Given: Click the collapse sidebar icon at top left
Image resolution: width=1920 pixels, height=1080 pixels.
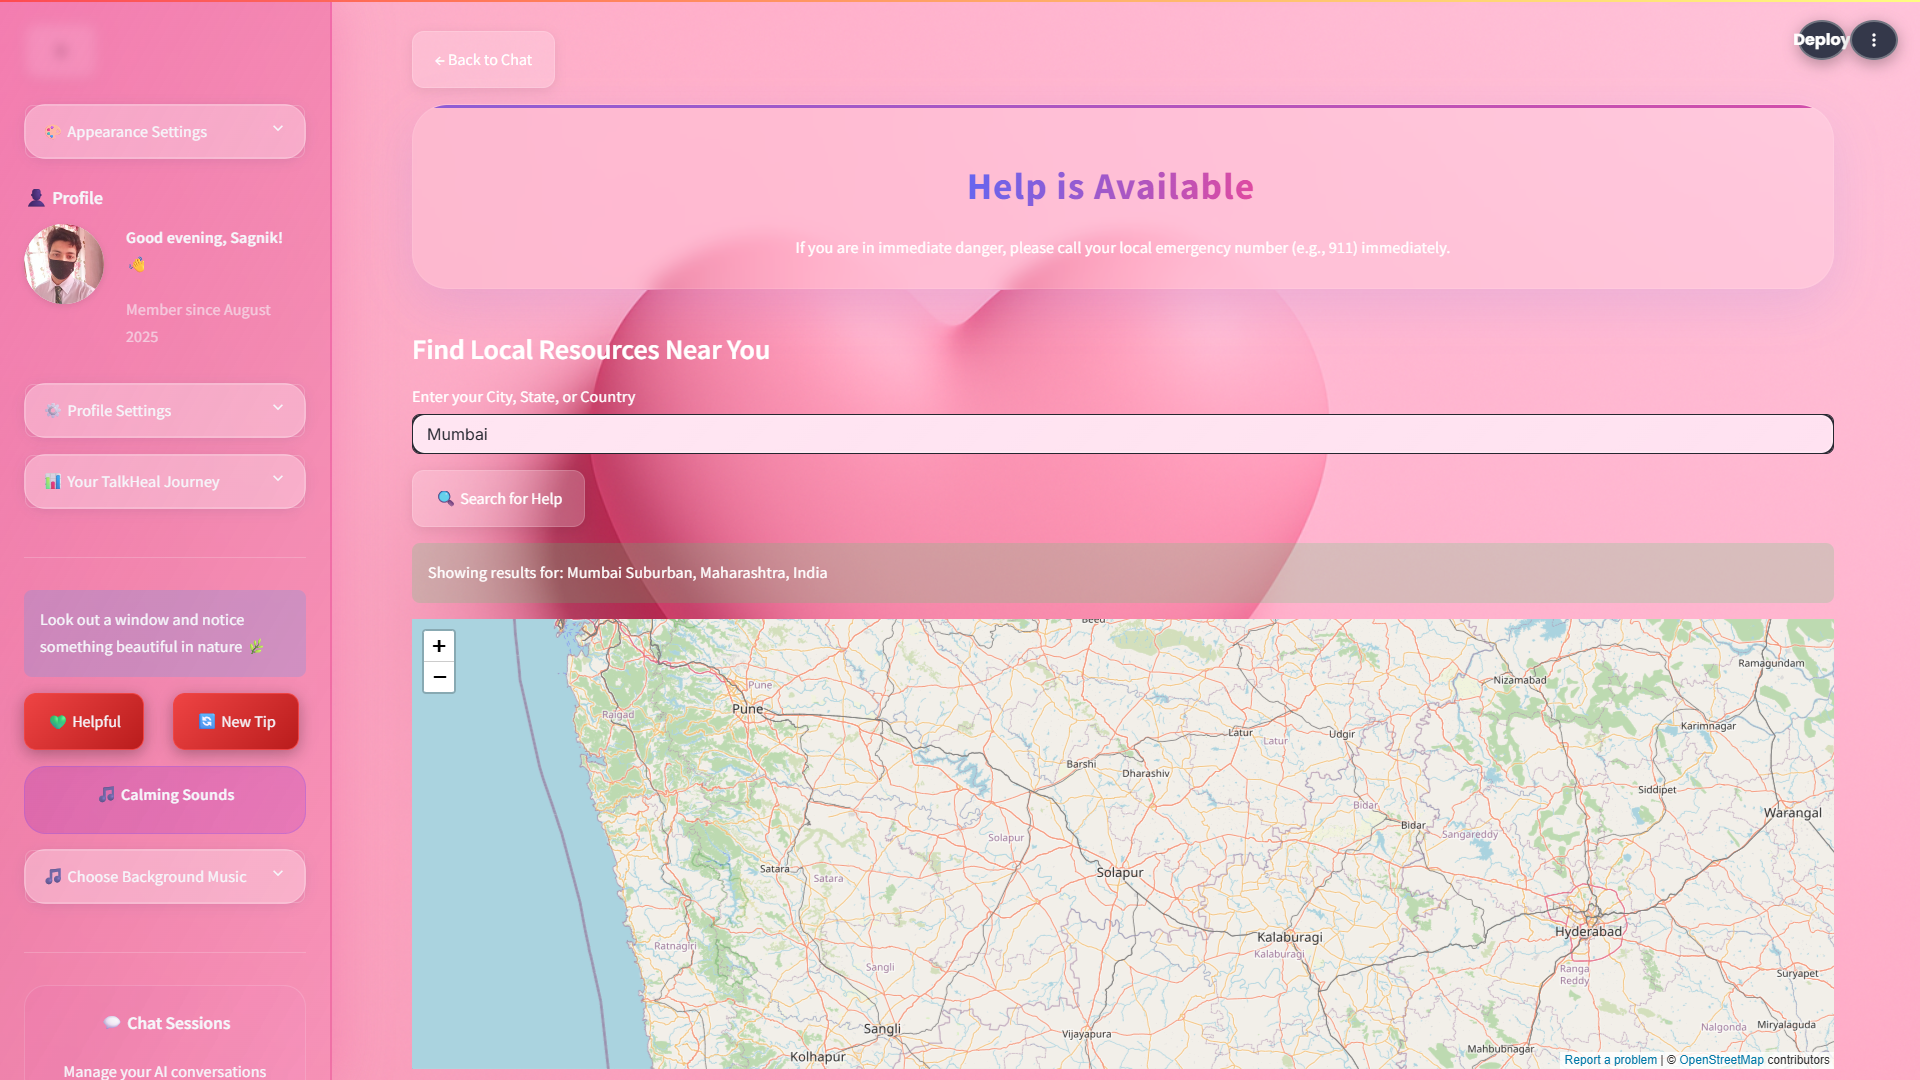Looking at the screenshot, I should (x=60, y=50).
